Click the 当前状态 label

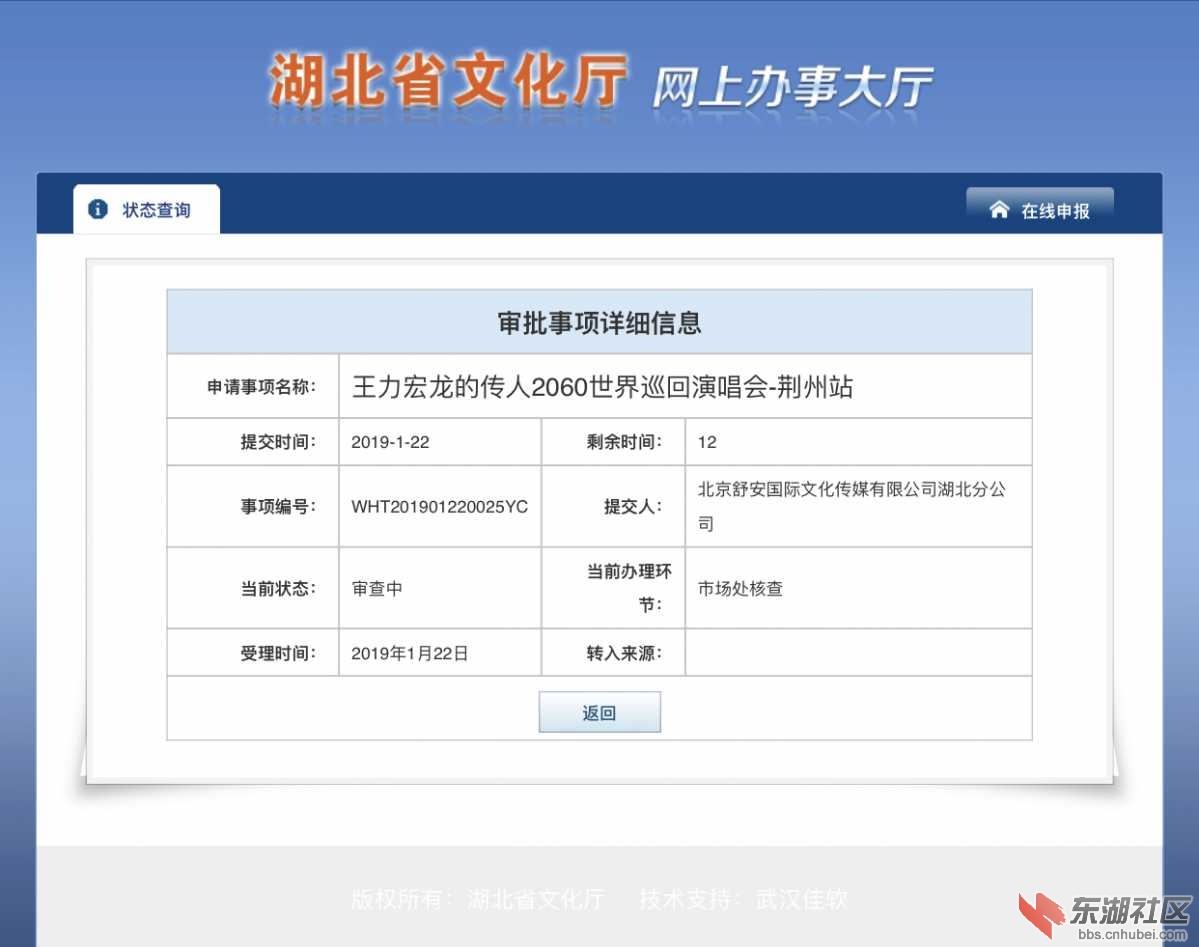pyautogui.click(x=278, y=588)
